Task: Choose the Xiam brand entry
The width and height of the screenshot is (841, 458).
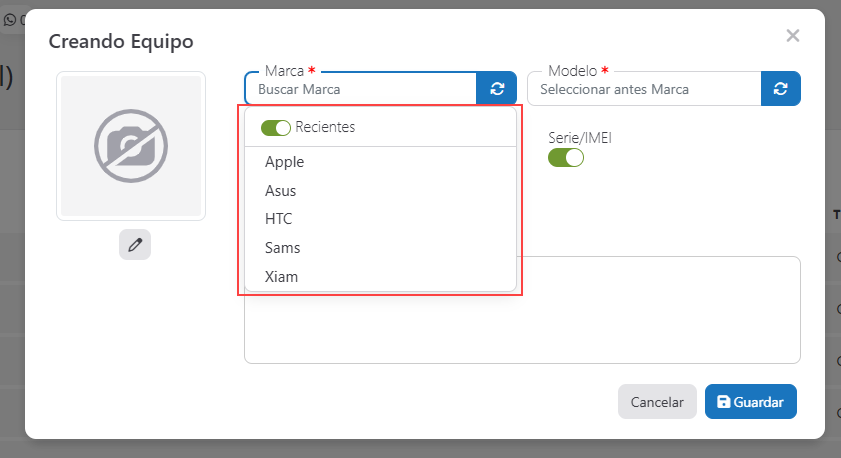Action: tap(282, 277)
